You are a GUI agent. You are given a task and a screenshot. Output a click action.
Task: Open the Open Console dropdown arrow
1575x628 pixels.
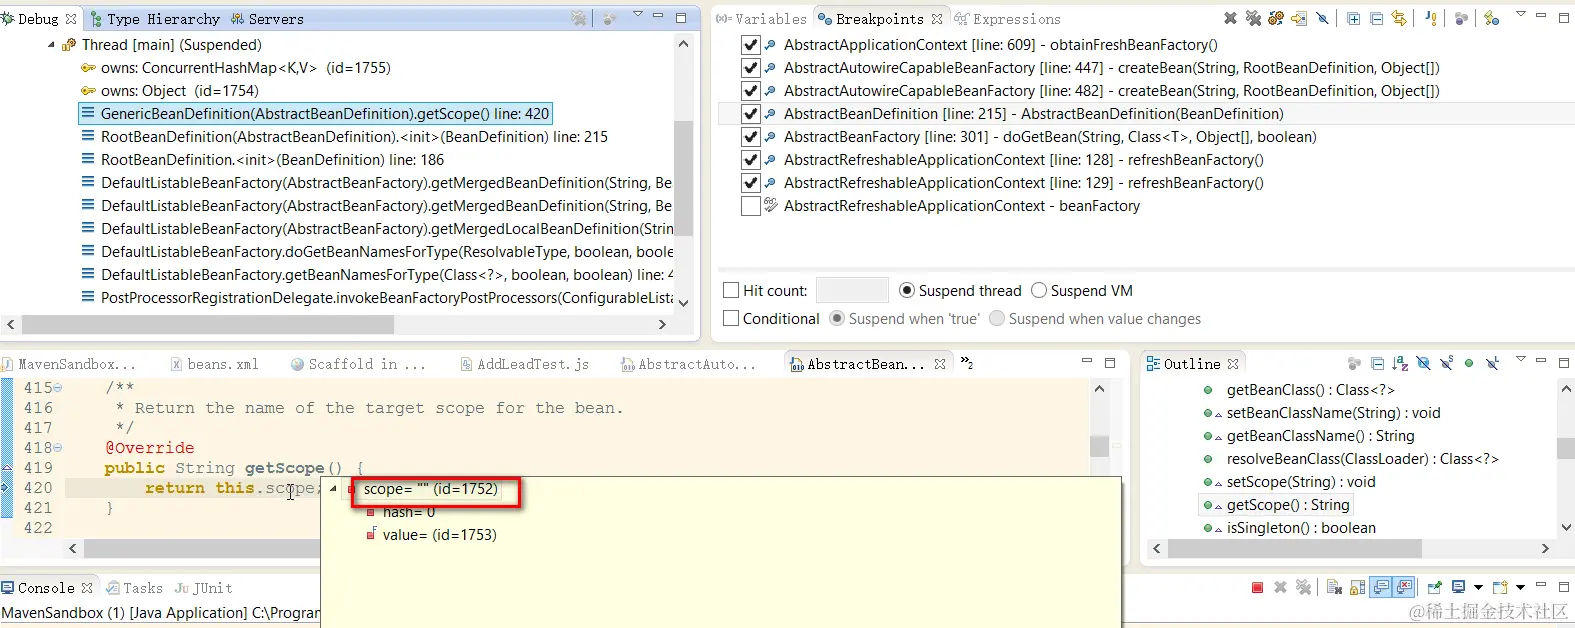1520,588
